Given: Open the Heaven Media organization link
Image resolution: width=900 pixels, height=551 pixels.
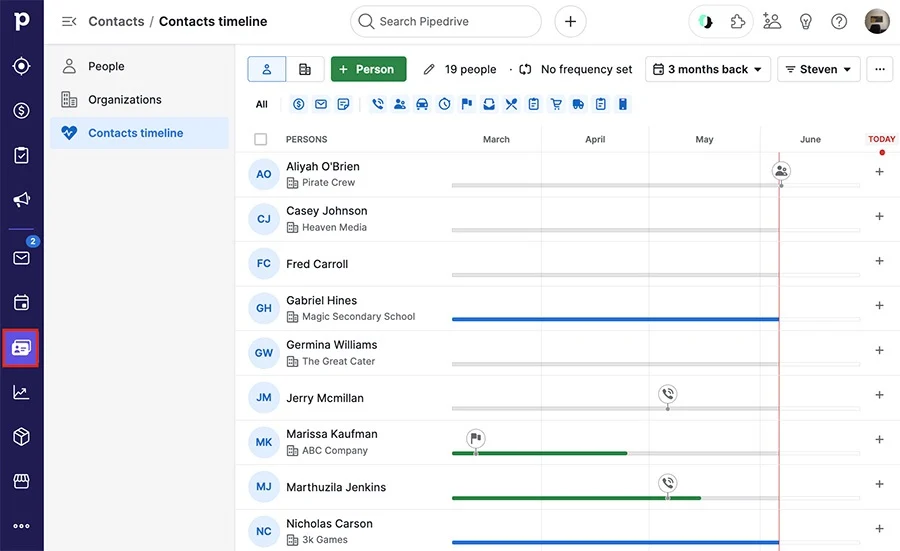Looking at the screenshot, I should tap(334, 227).
